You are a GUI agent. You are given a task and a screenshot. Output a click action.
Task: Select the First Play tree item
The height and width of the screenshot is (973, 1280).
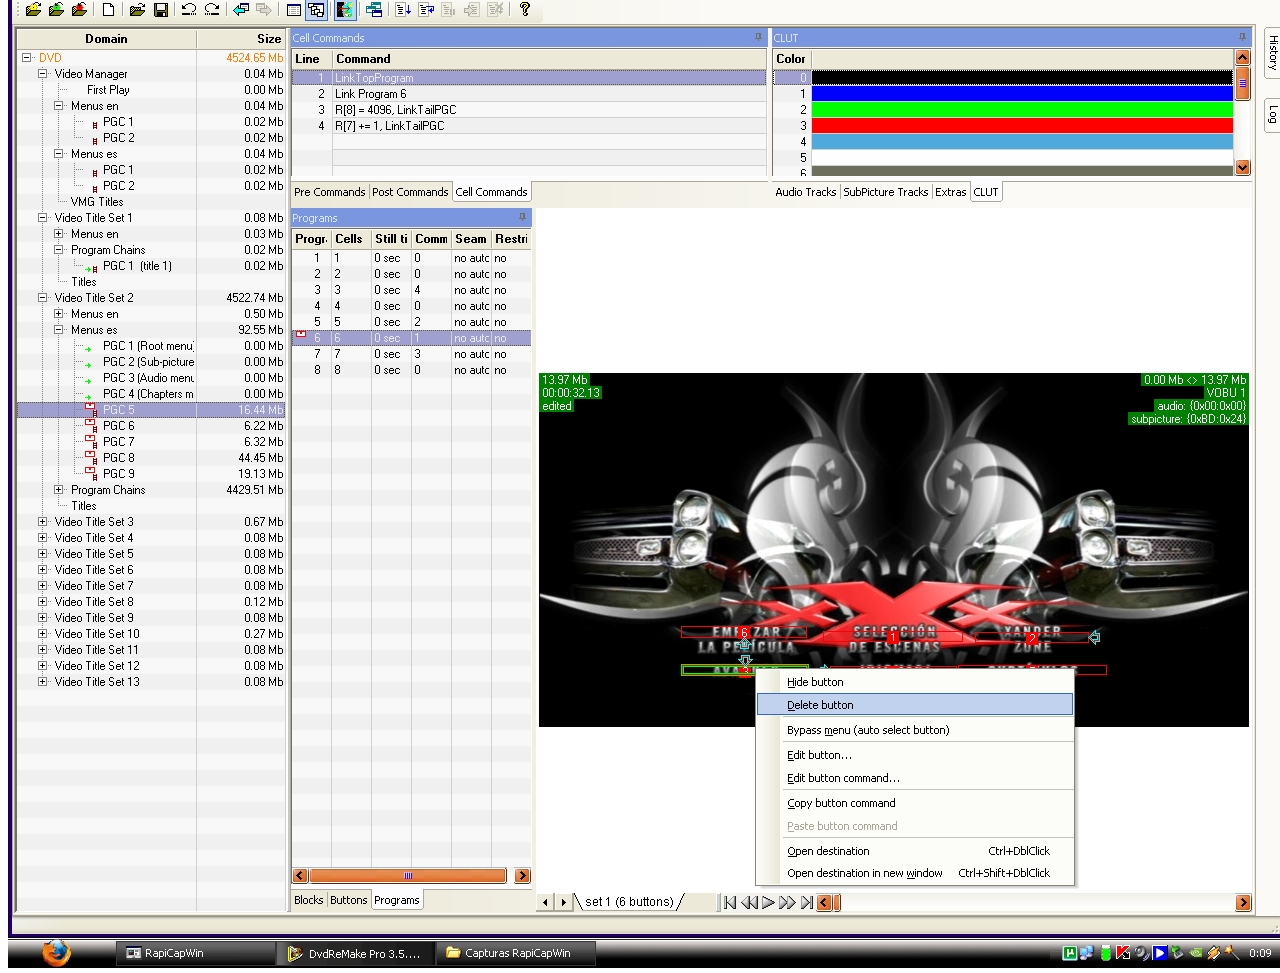tap(108, 90)
